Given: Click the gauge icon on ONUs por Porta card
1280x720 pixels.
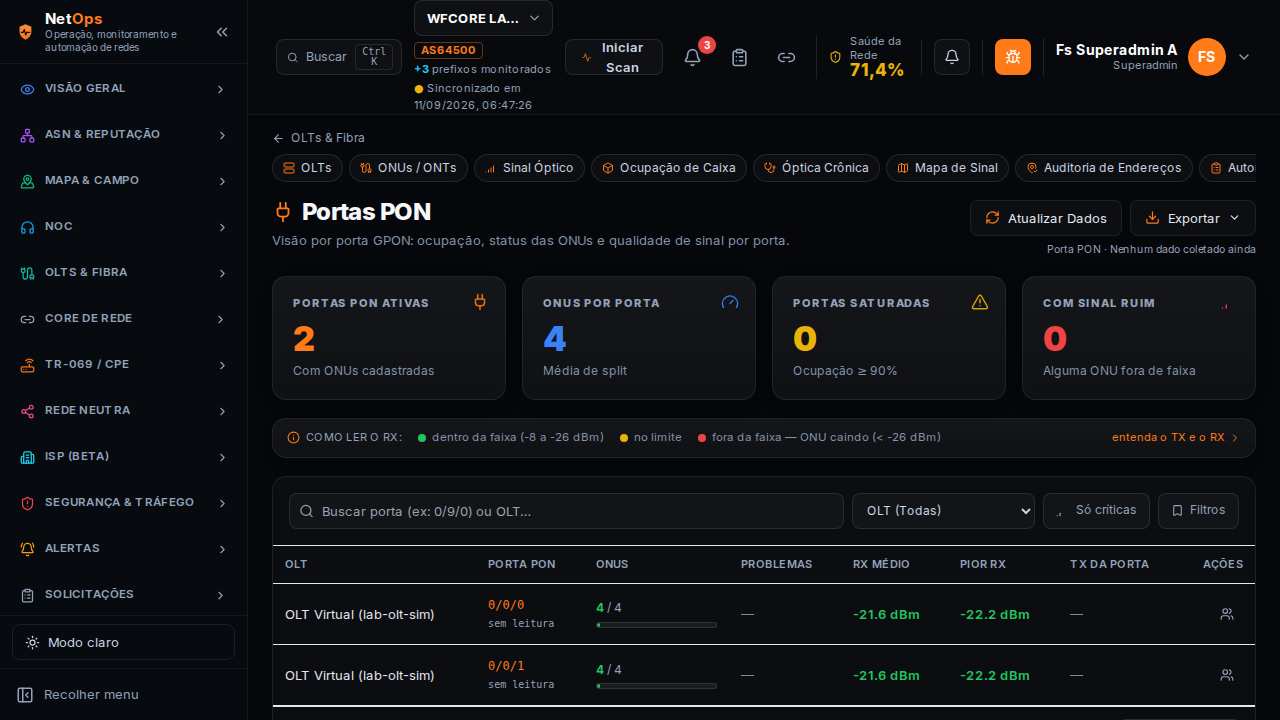Looking at the screenshot, I should point(730,302).
